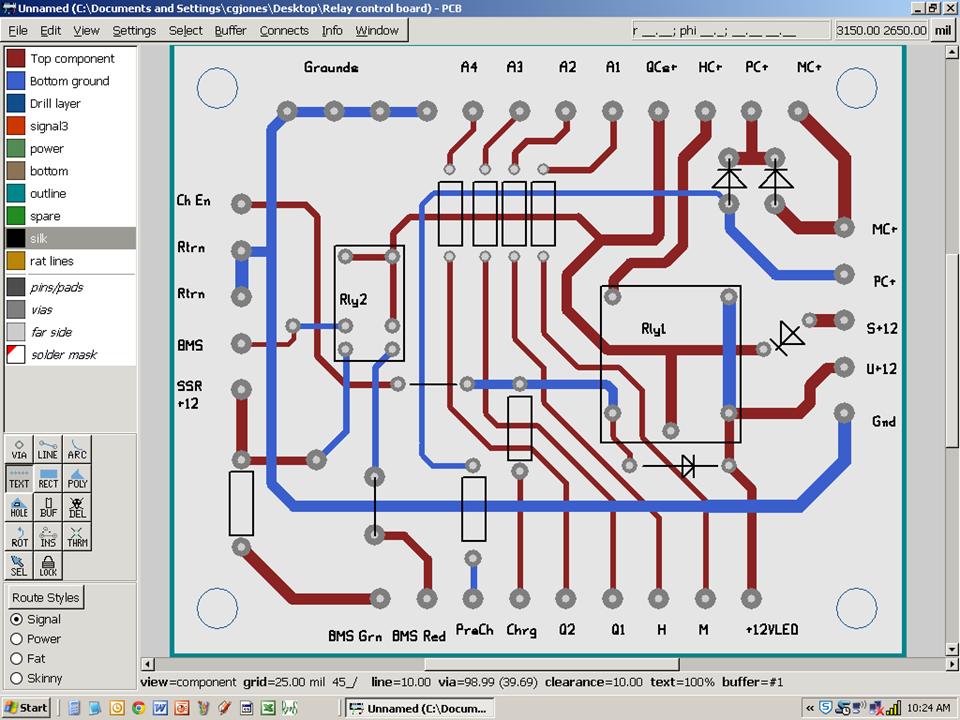960x720 pixels.
Task: Open the Window menu
Action: click(x=377, y=30)
